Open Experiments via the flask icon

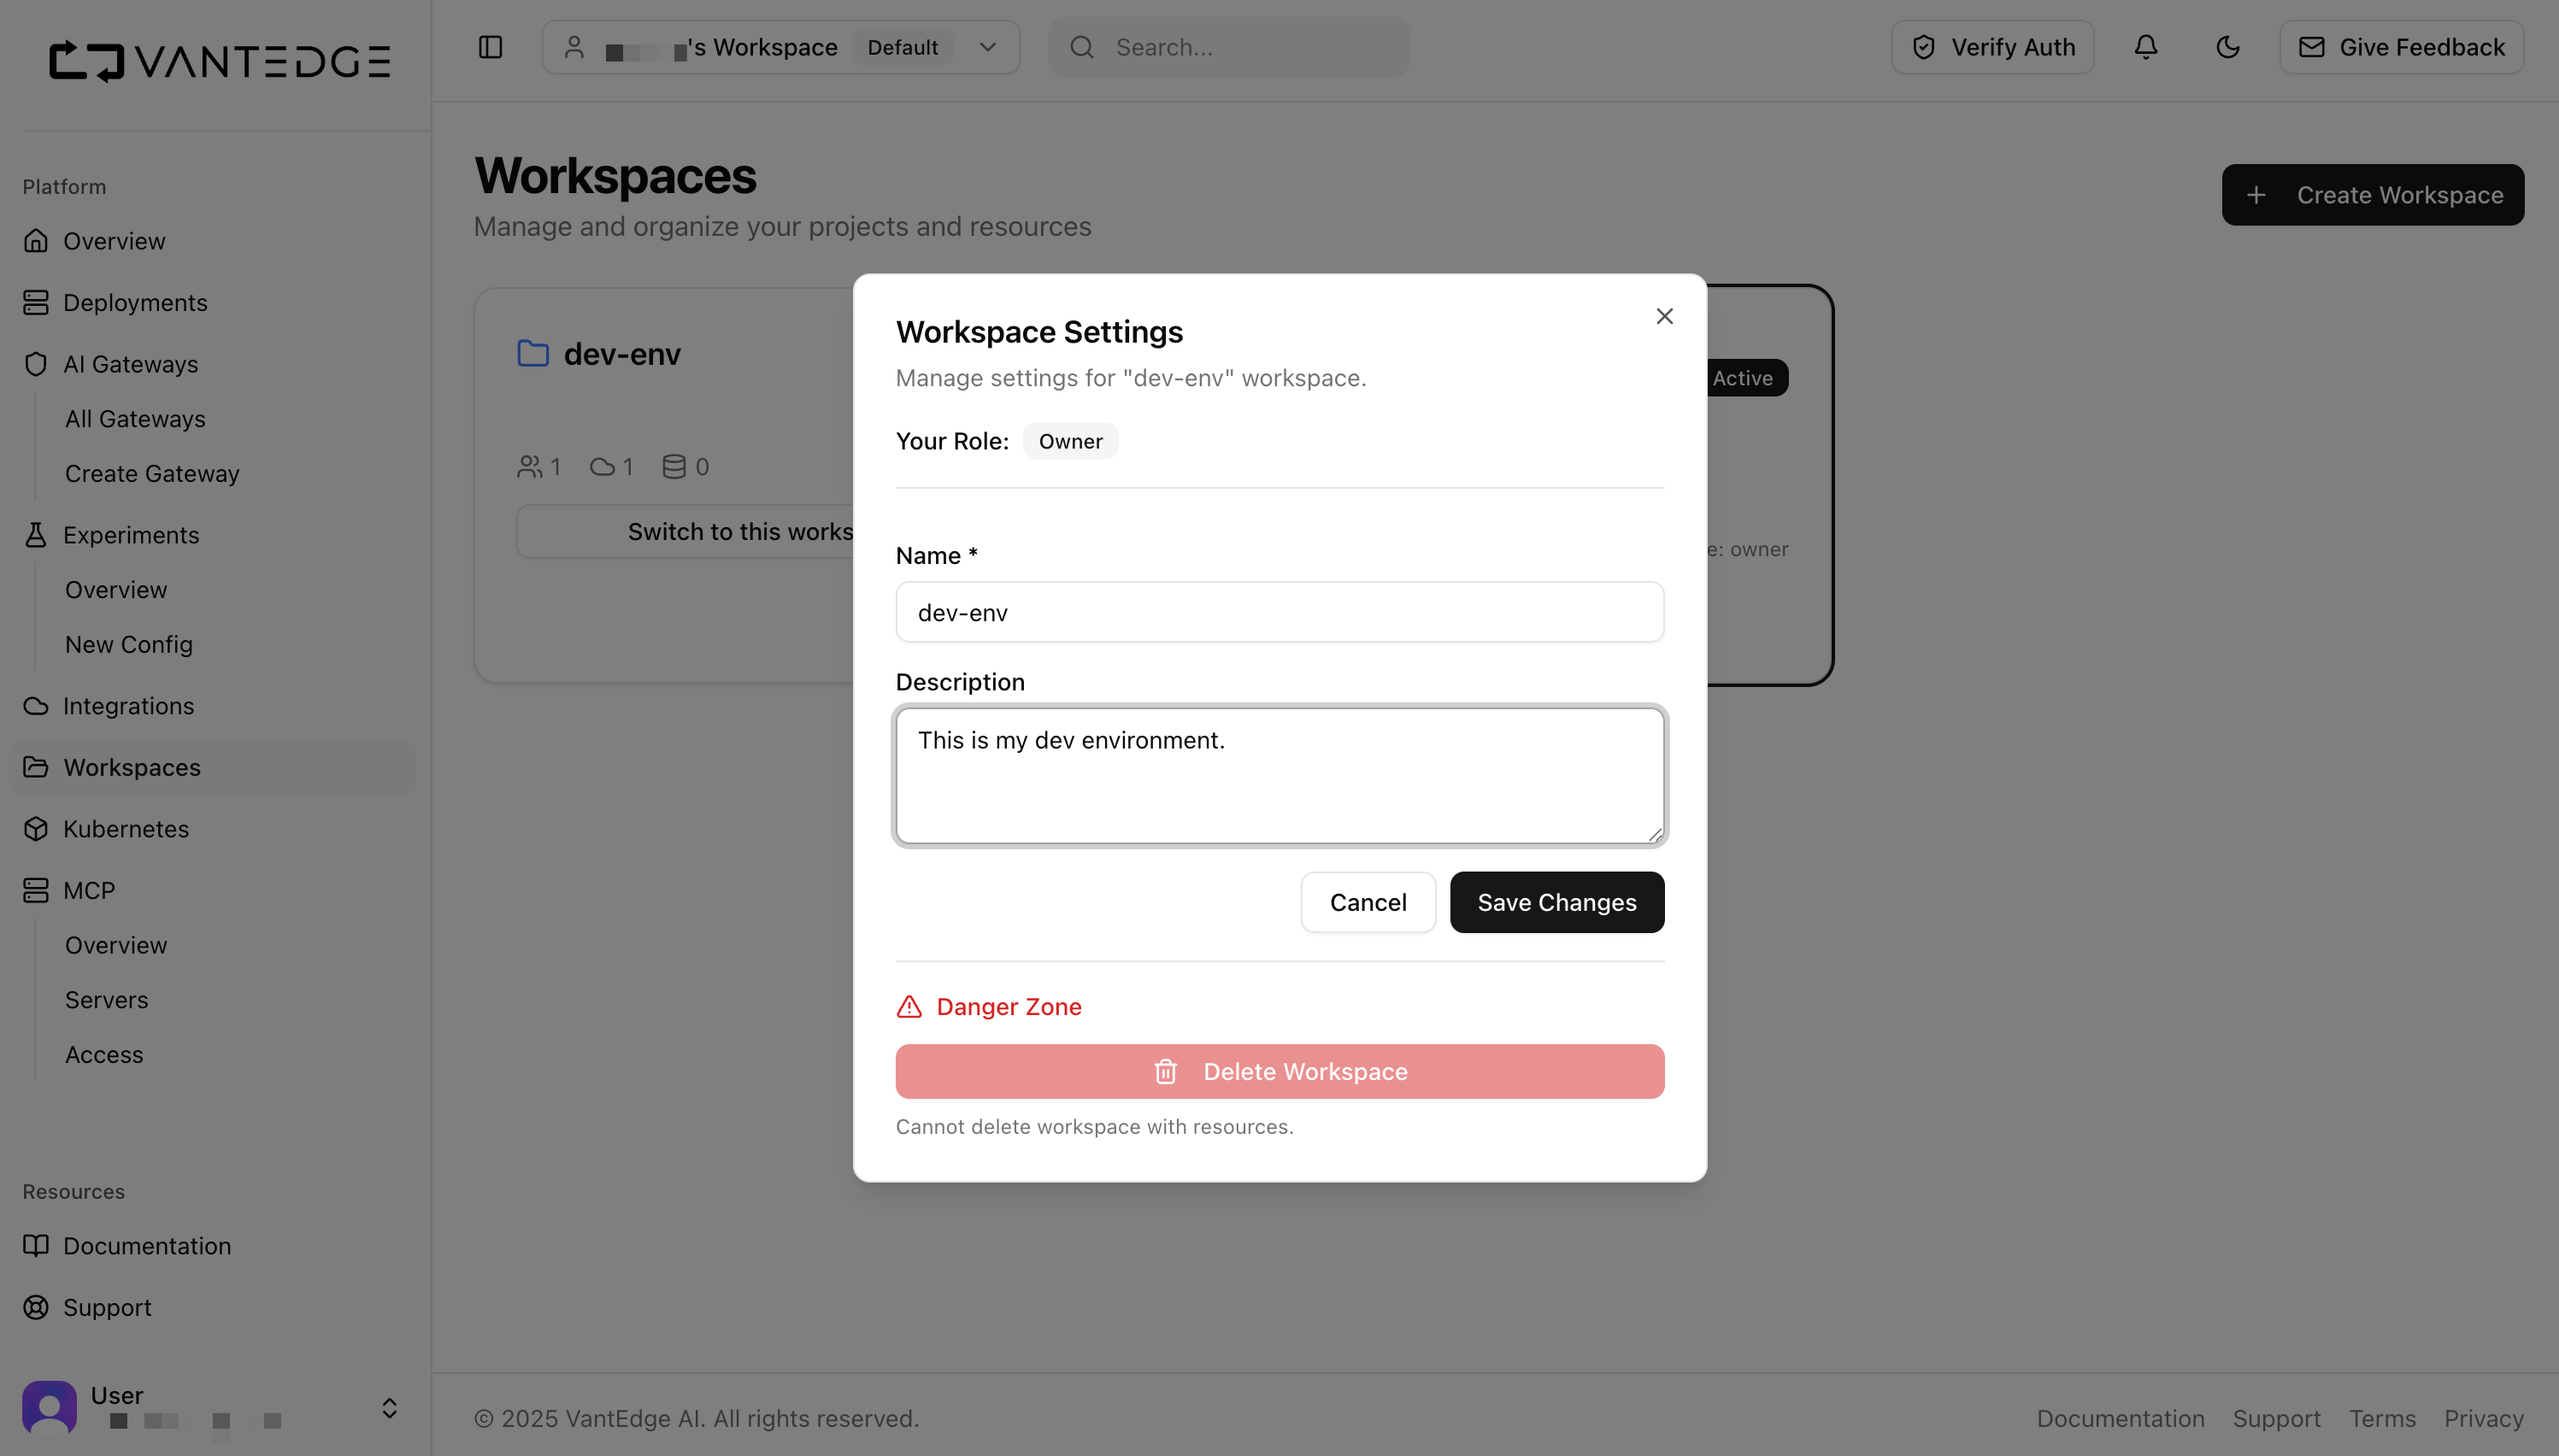click(x=36, y=535)
